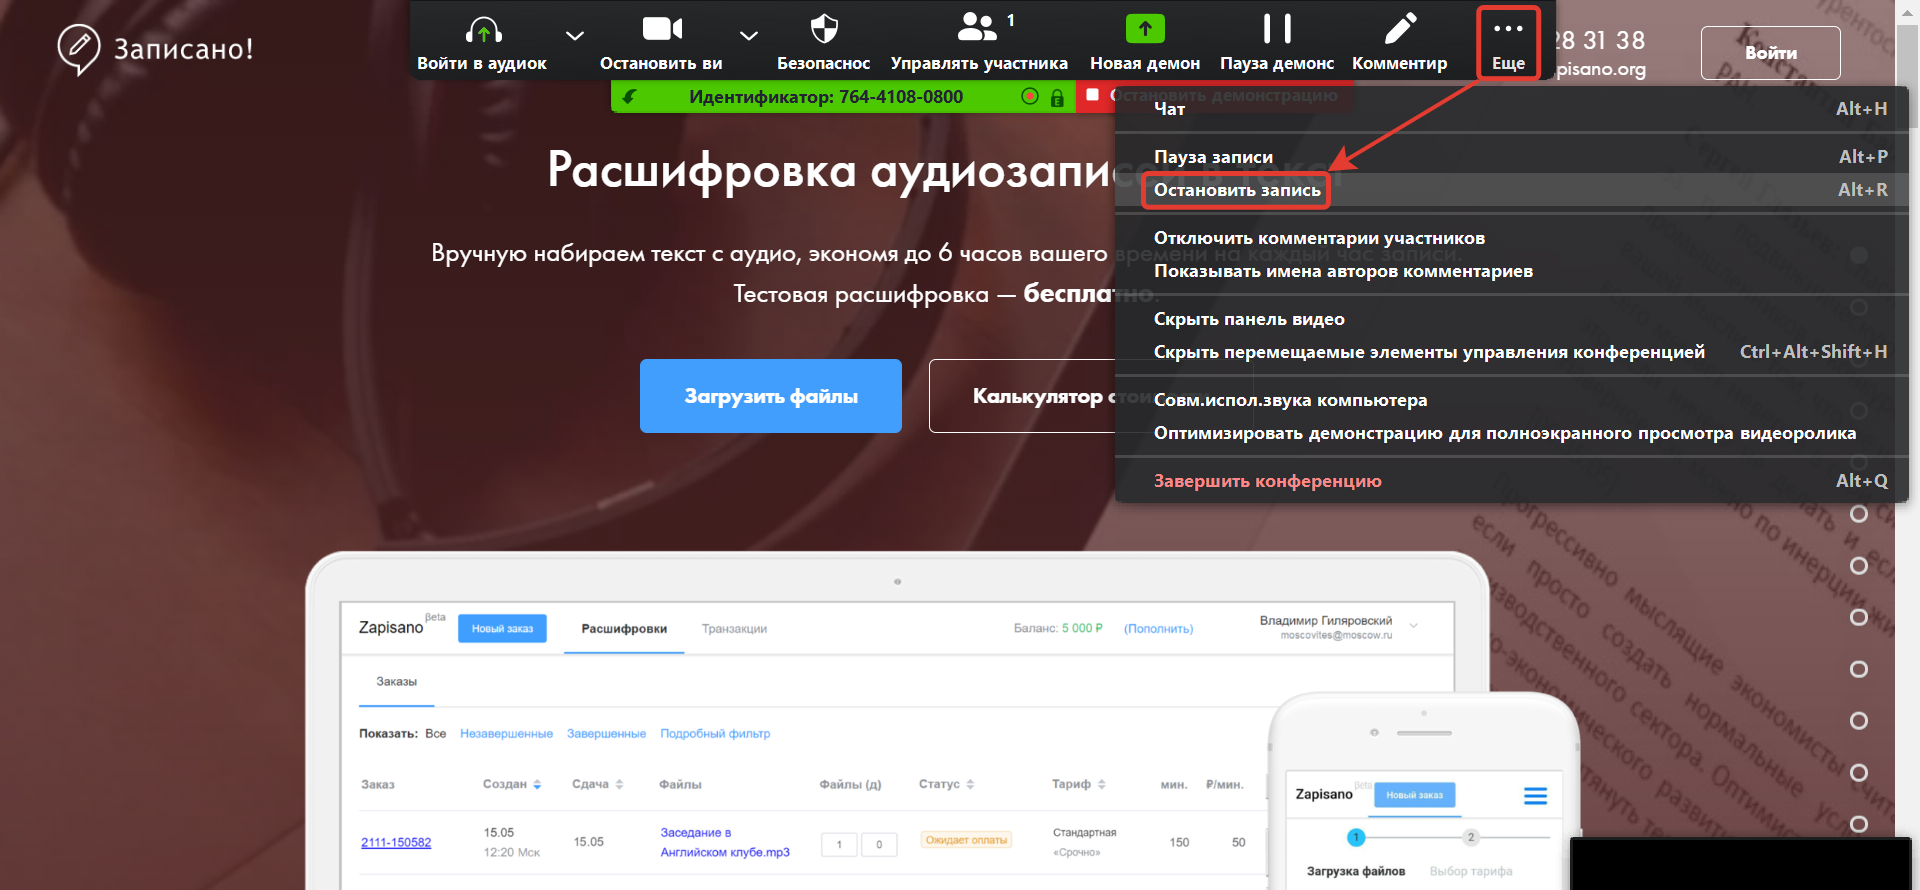Click the recording indicator circle on the ID bar
Image resolution: width=1920 pixels, height=890 pixels.
point(1030,96)
